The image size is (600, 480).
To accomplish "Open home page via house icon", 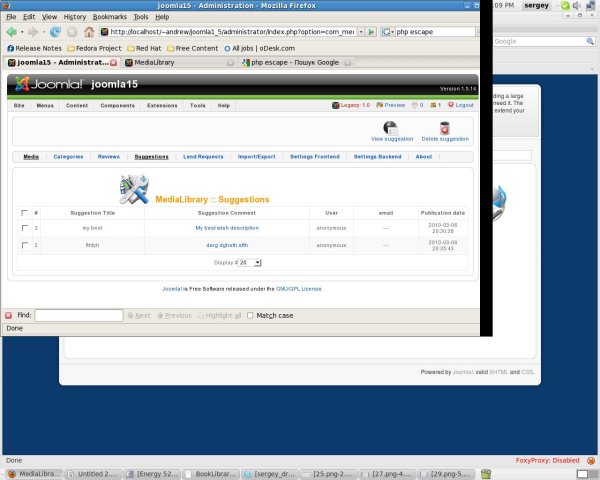I will (x=89, y=32).
